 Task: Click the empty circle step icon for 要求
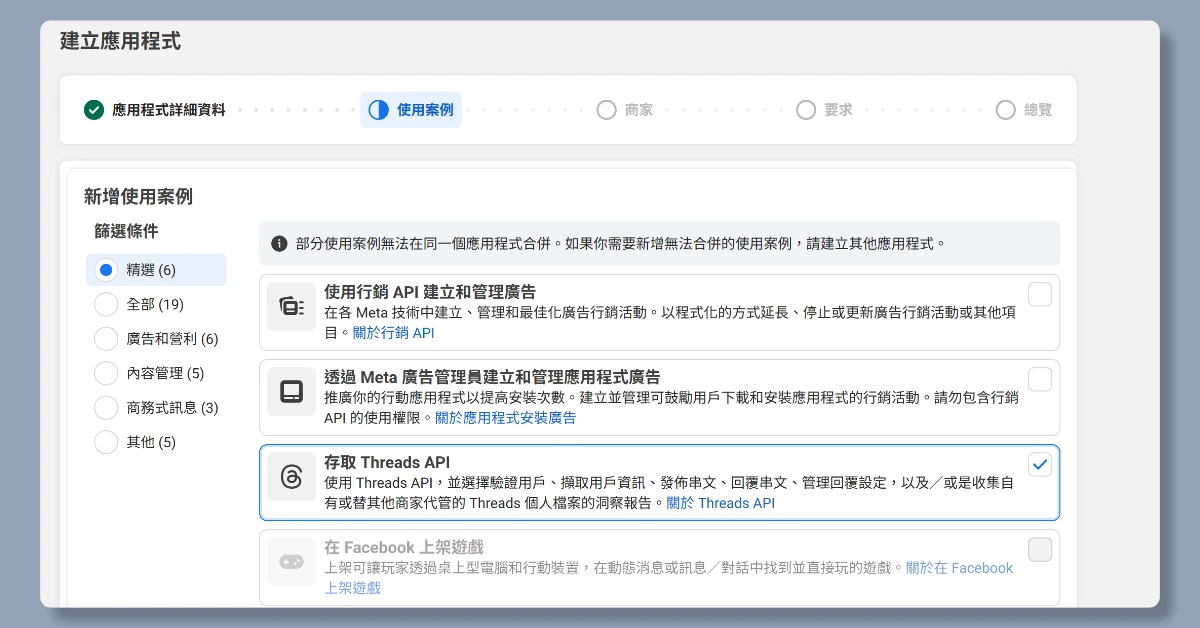[x=806, y=110]
